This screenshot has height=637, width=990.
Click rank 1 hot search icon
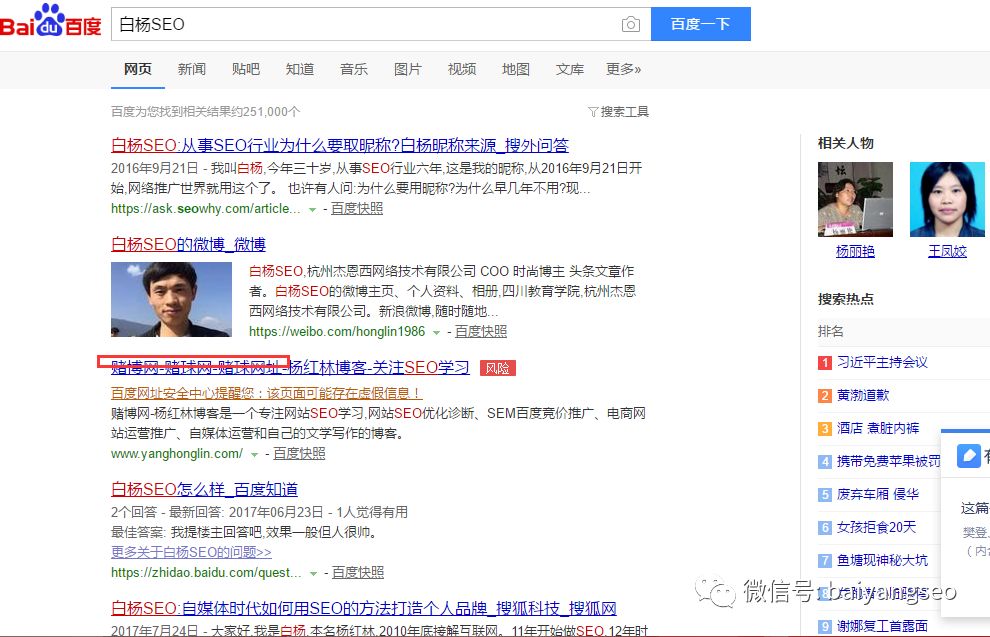tap(825, 362)
